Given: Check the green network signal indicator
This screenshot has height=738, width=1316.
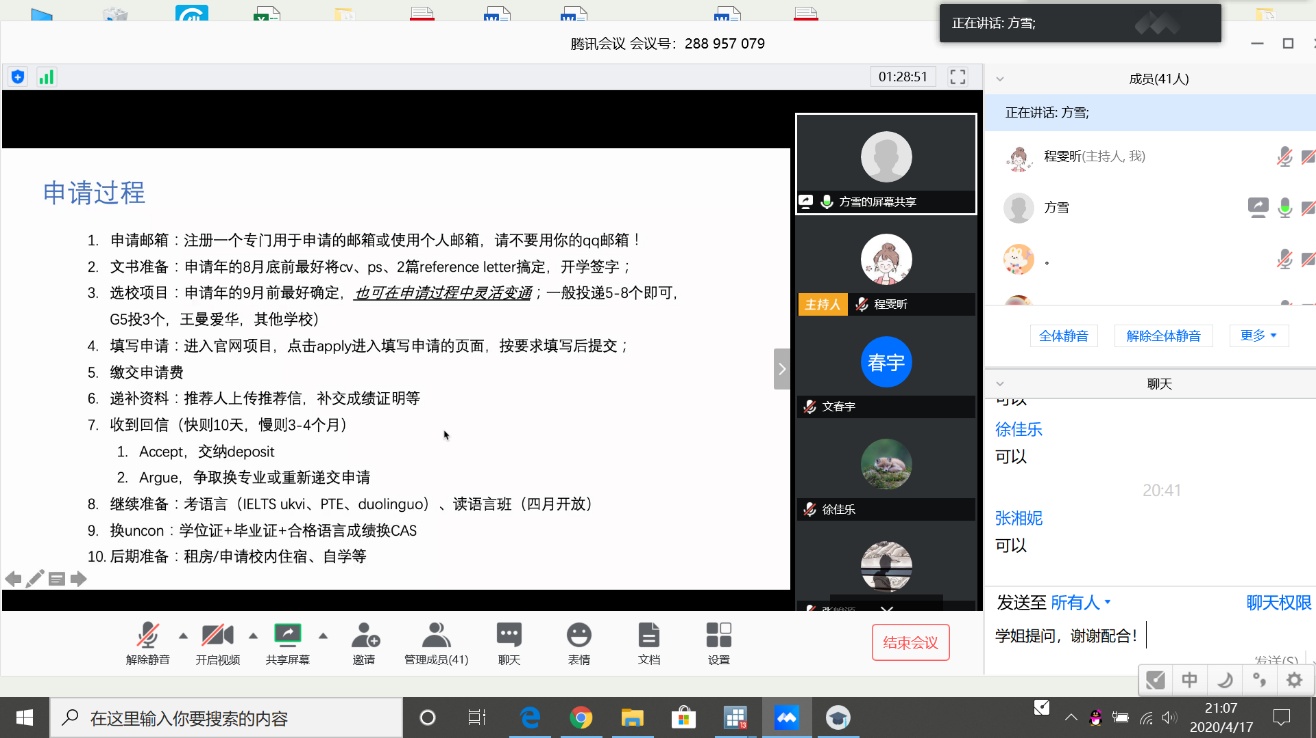Looking at the screenshot, I should (46, 76).
